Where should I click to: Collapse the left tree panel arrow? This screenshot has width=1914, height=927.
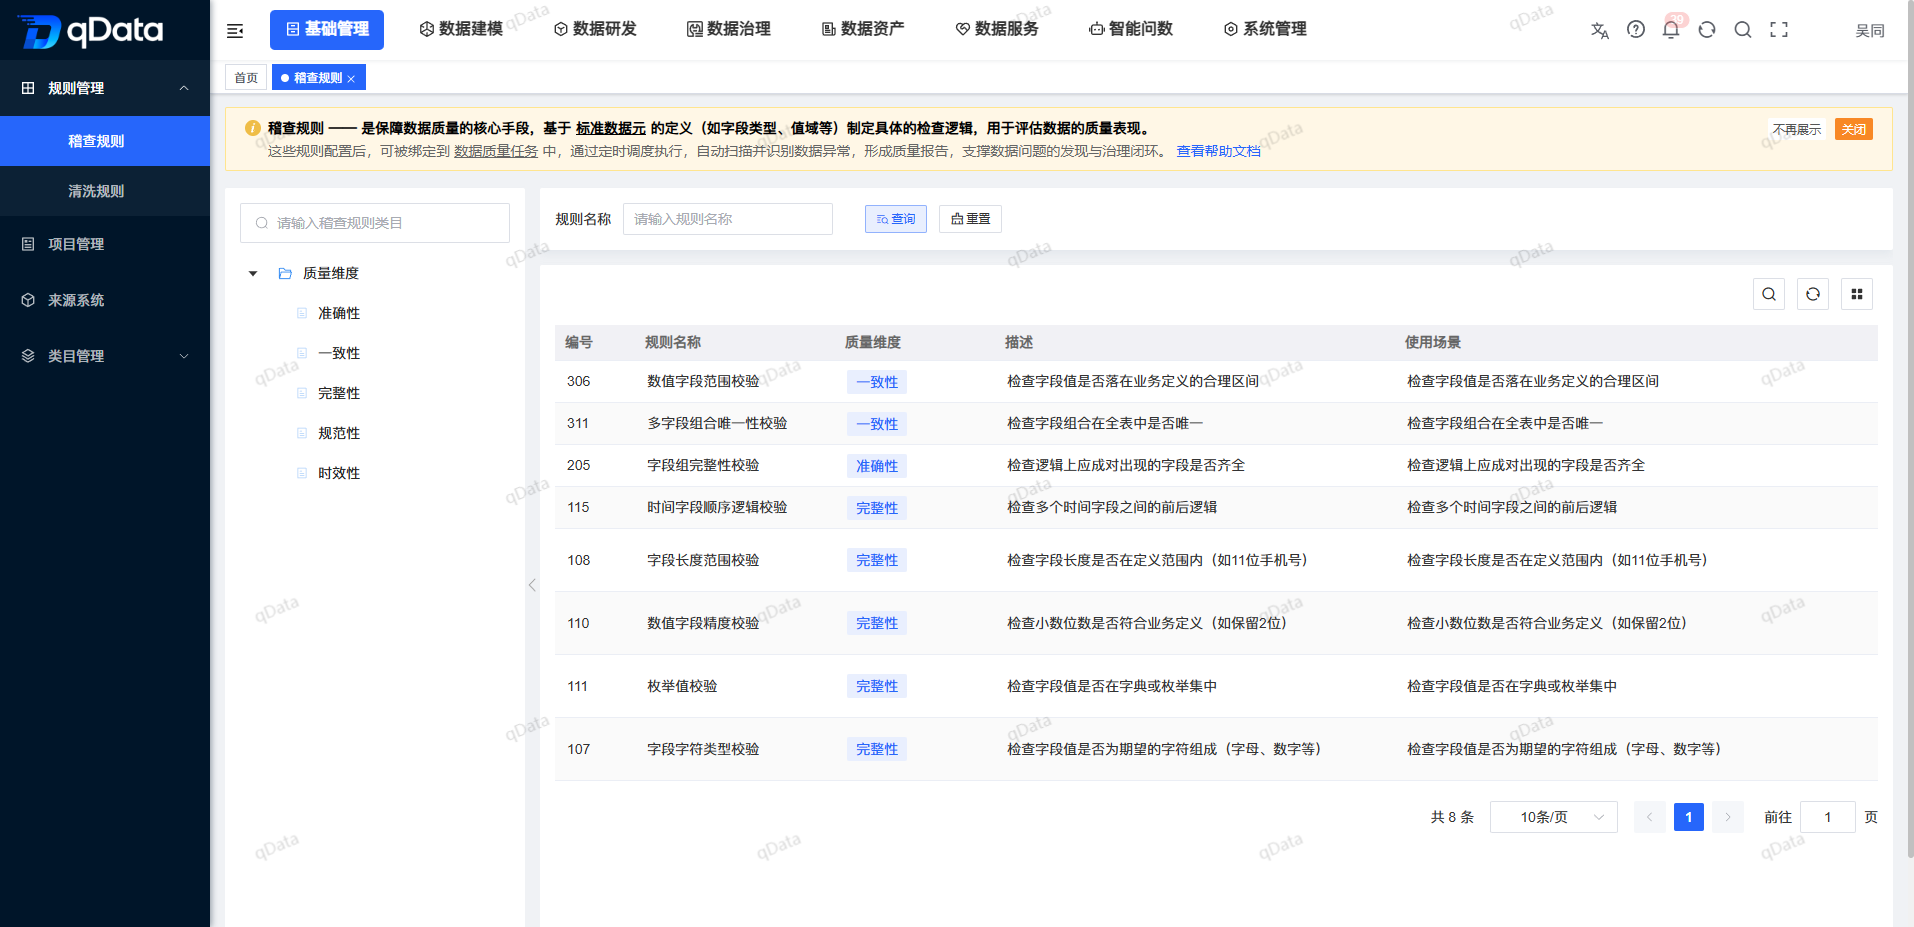pos(532,585)
